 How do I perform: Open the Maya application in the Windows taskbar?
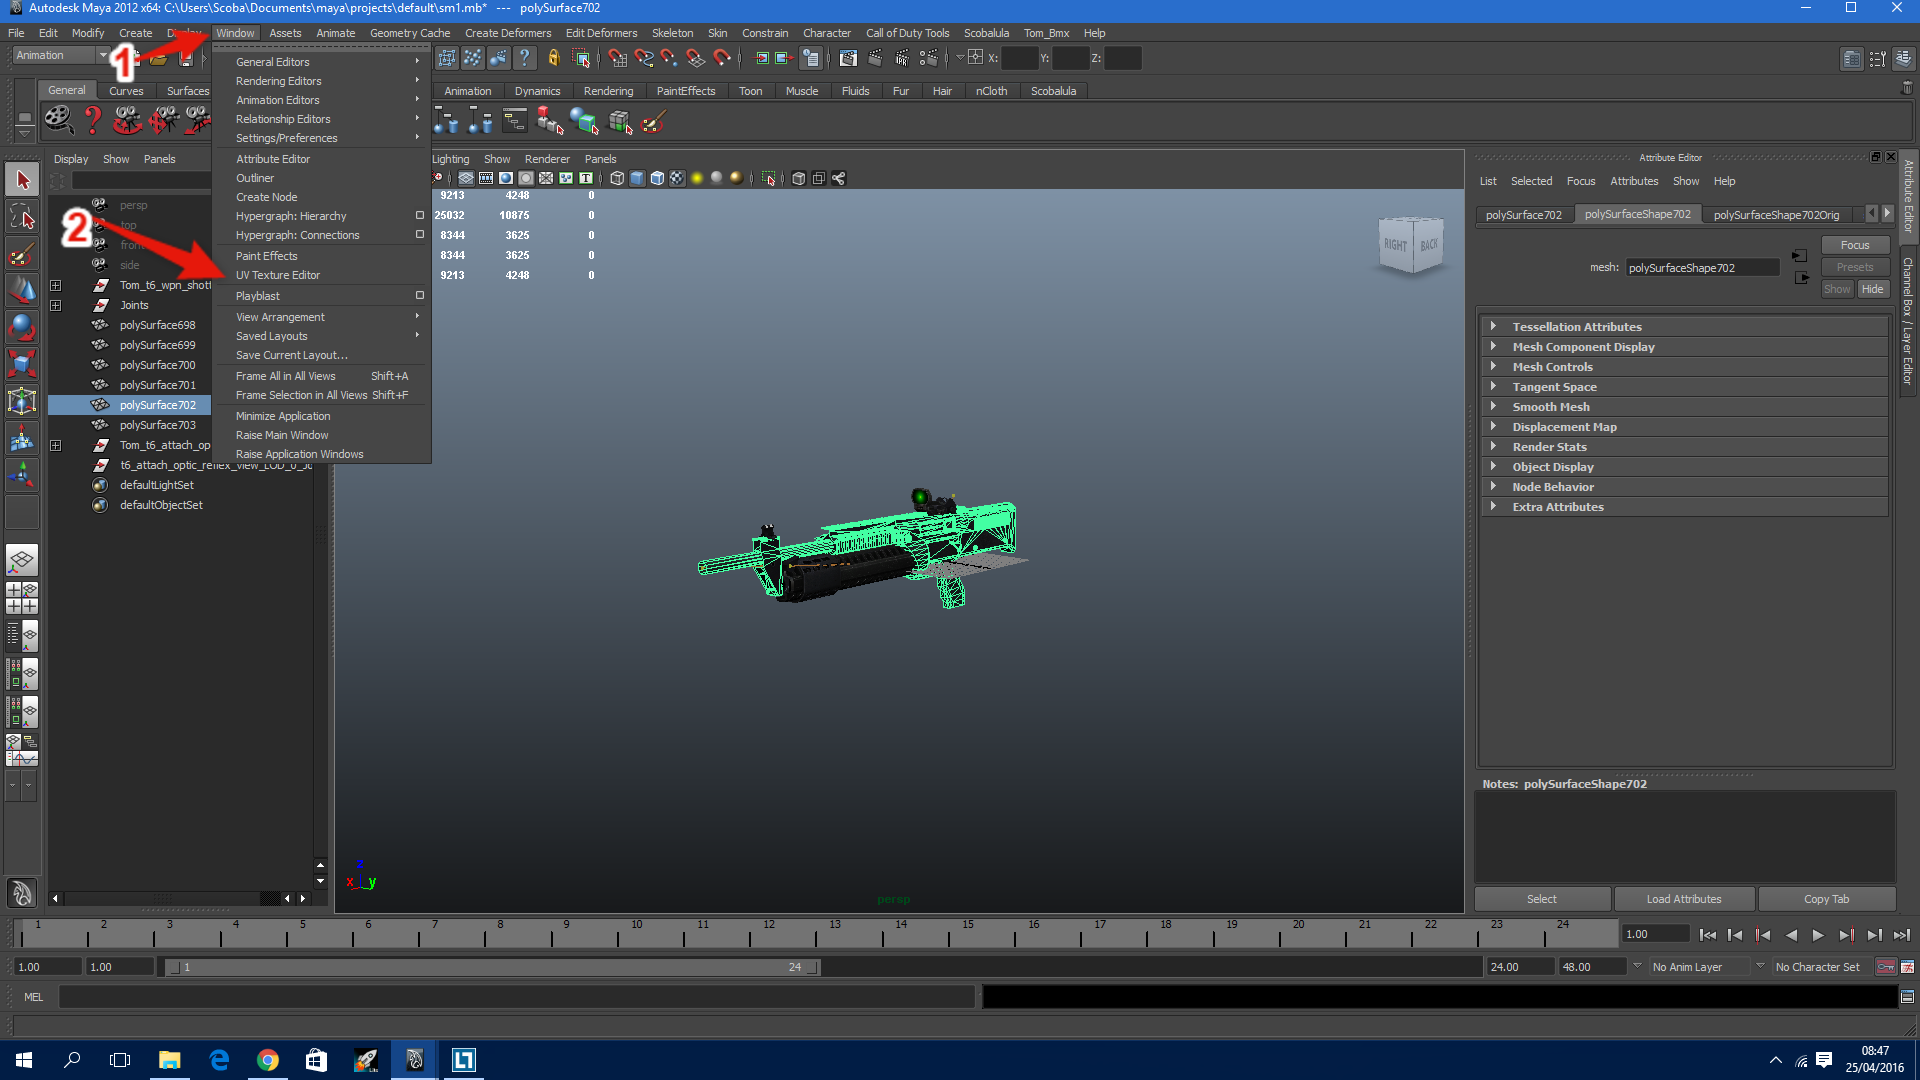point(414,1060)
